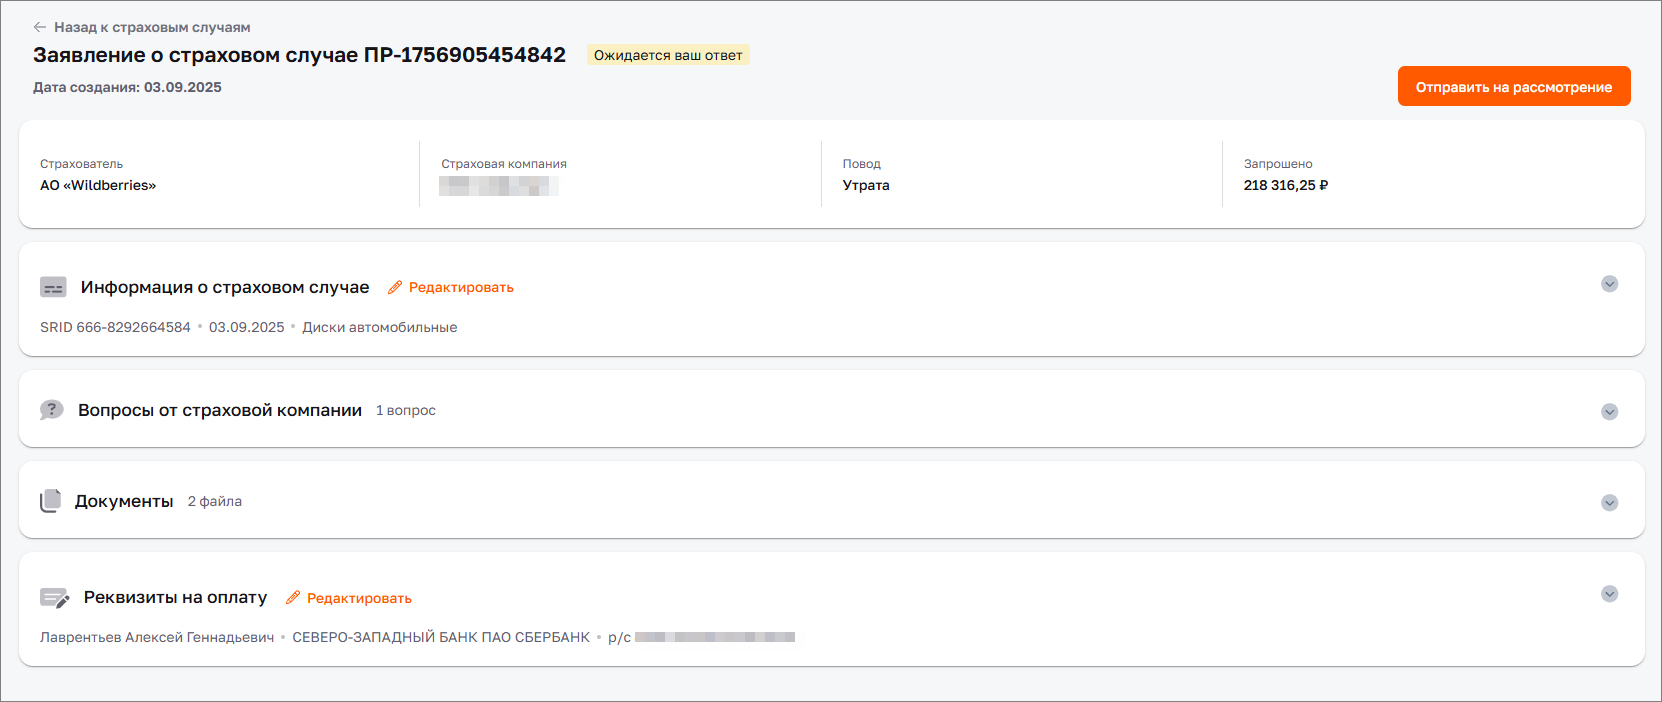
Task: Click the Реквизиты на оплату card icon
Action: 54,598
